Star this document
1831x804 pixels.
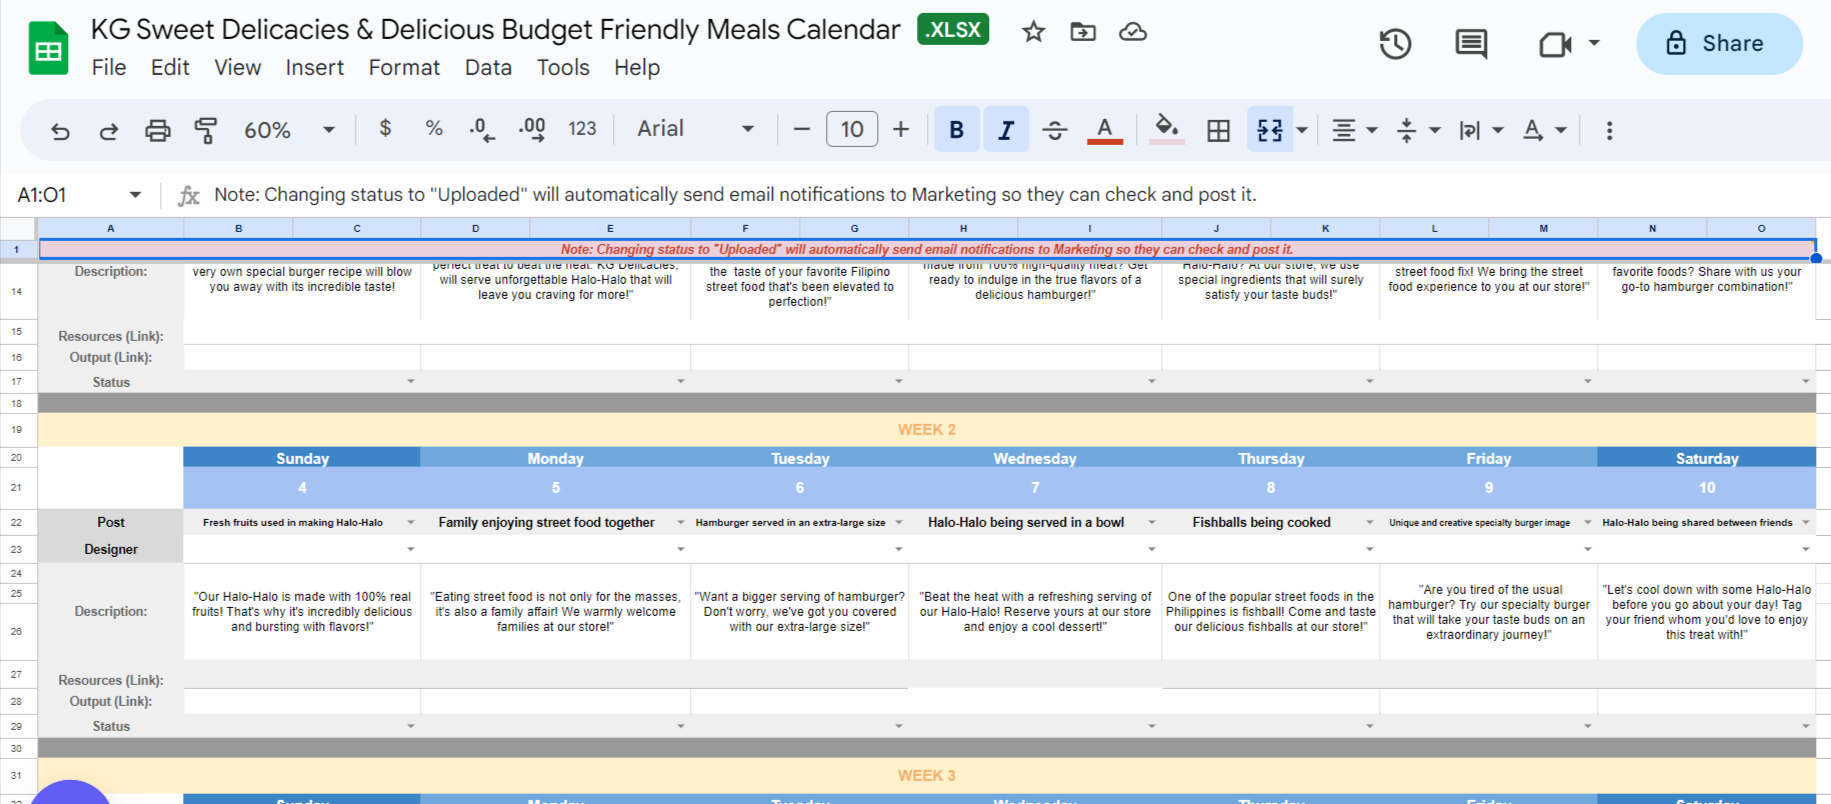click(x=1034, y=32)
